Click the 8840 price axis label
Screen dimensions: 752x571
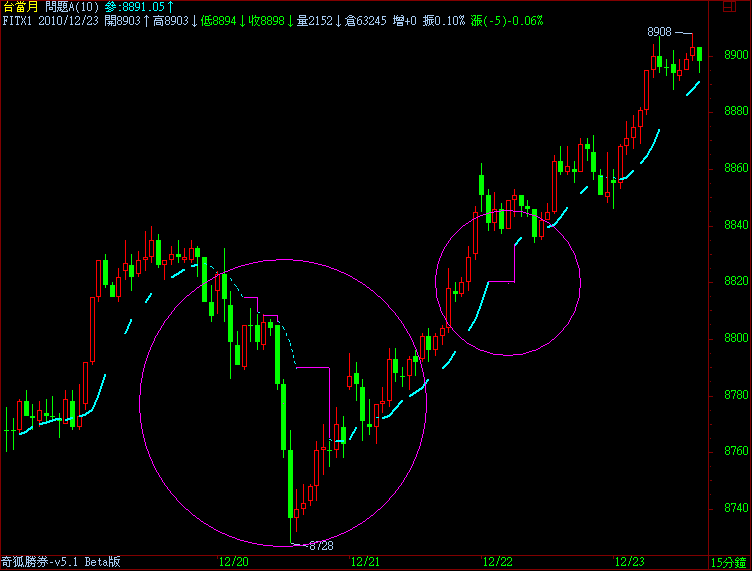point(736,225)
